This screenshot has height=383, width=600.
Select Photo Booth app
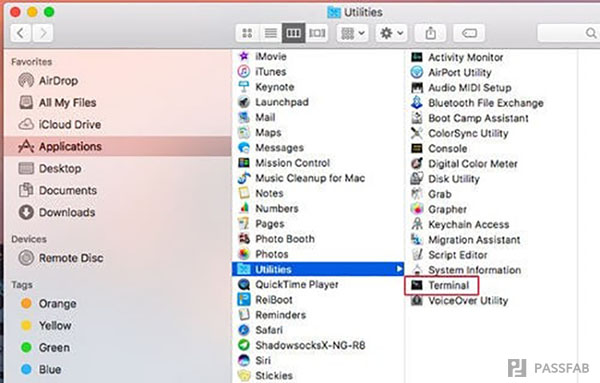tap(276, 239)
